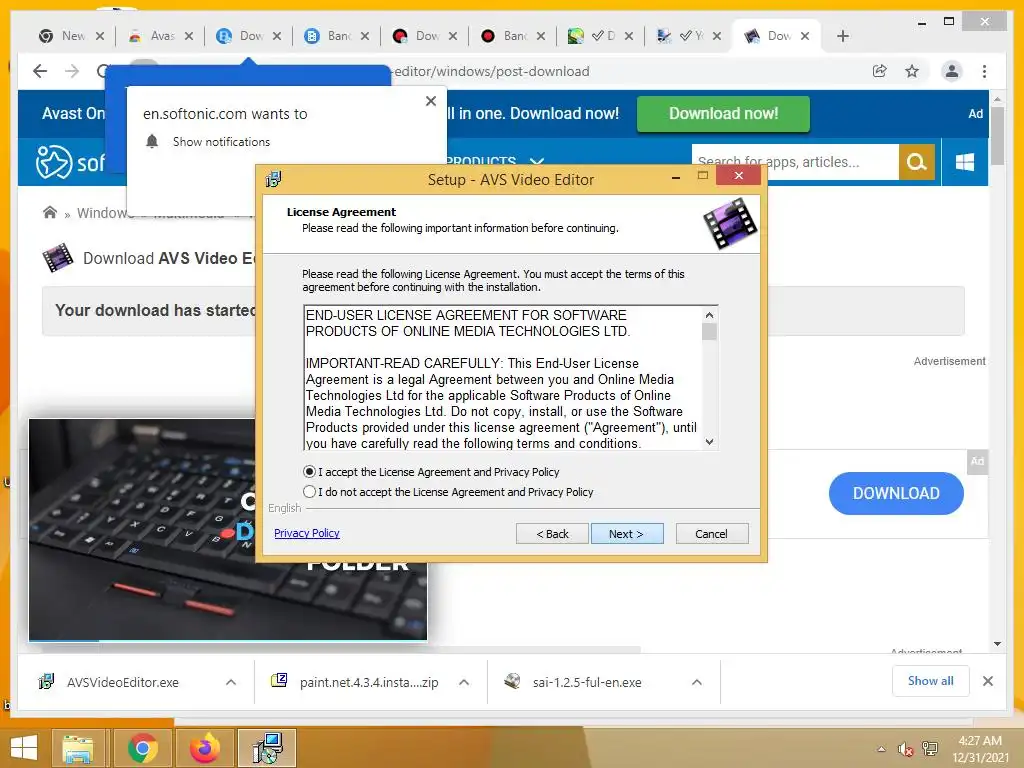
Task: Click the network tray icon
Action: [x=929, y=749]
